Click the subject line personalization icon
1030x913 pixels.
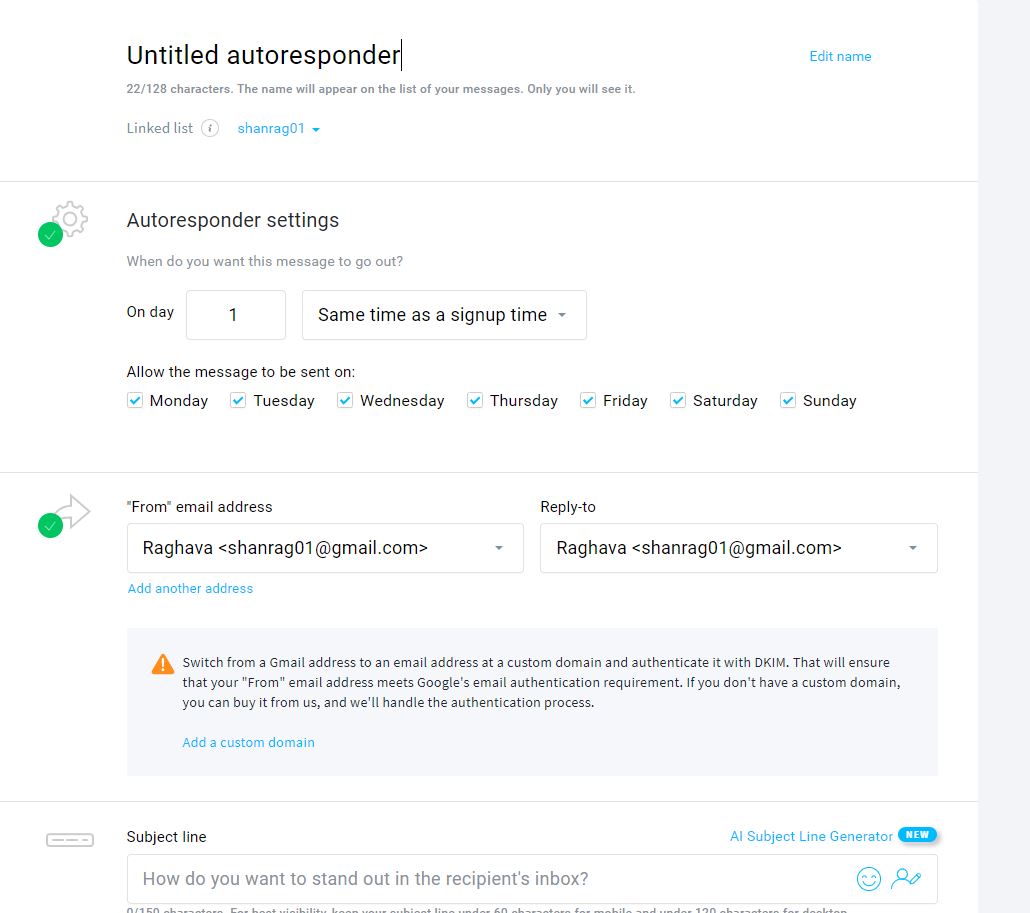tap(906, 879)
